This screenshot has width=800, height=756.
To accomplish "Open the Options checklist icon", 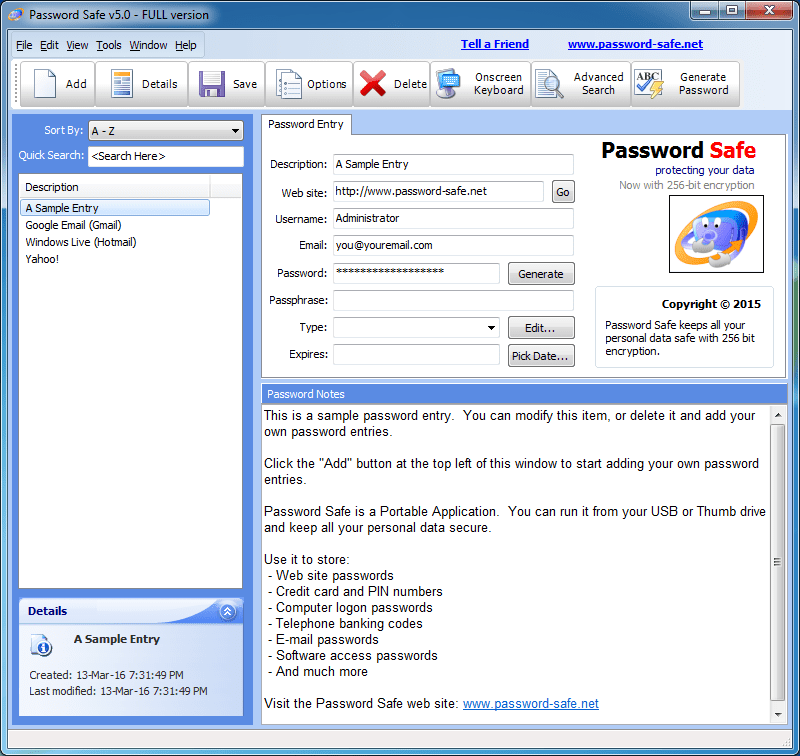I will (289, 84).
